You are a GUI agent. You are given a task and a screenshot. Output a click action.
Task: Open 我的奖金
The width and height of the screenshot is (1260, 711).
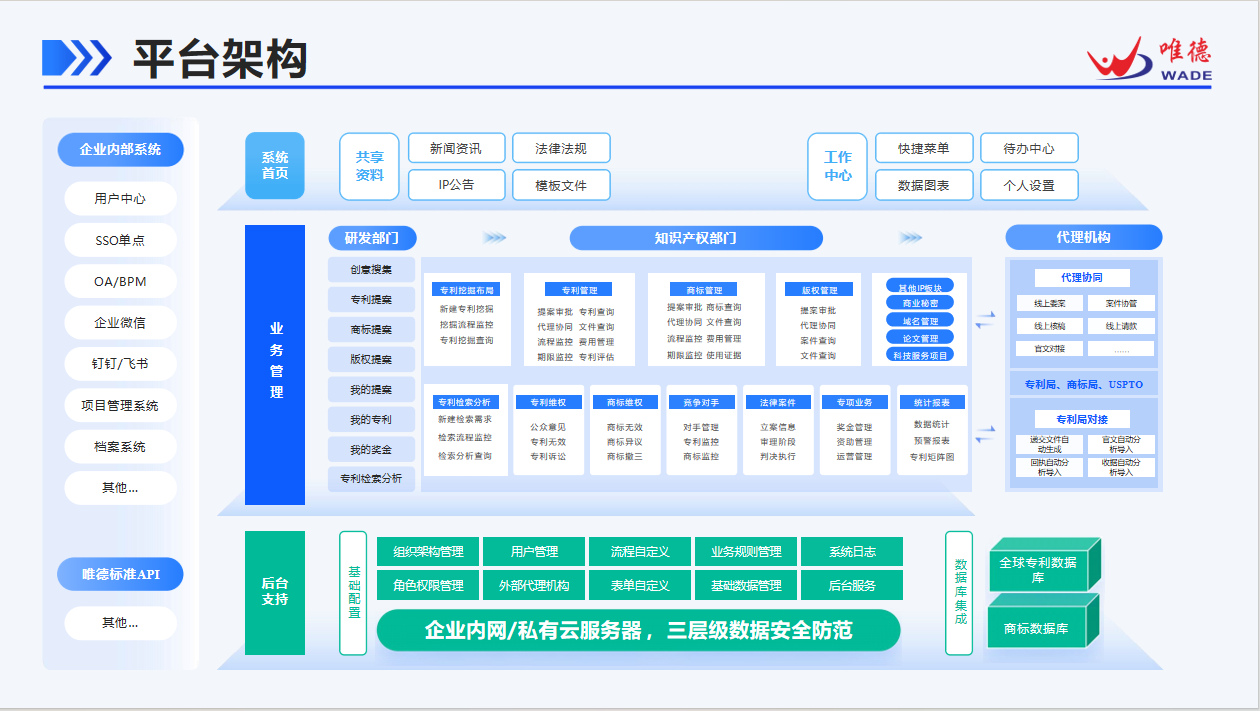[371, 449]
